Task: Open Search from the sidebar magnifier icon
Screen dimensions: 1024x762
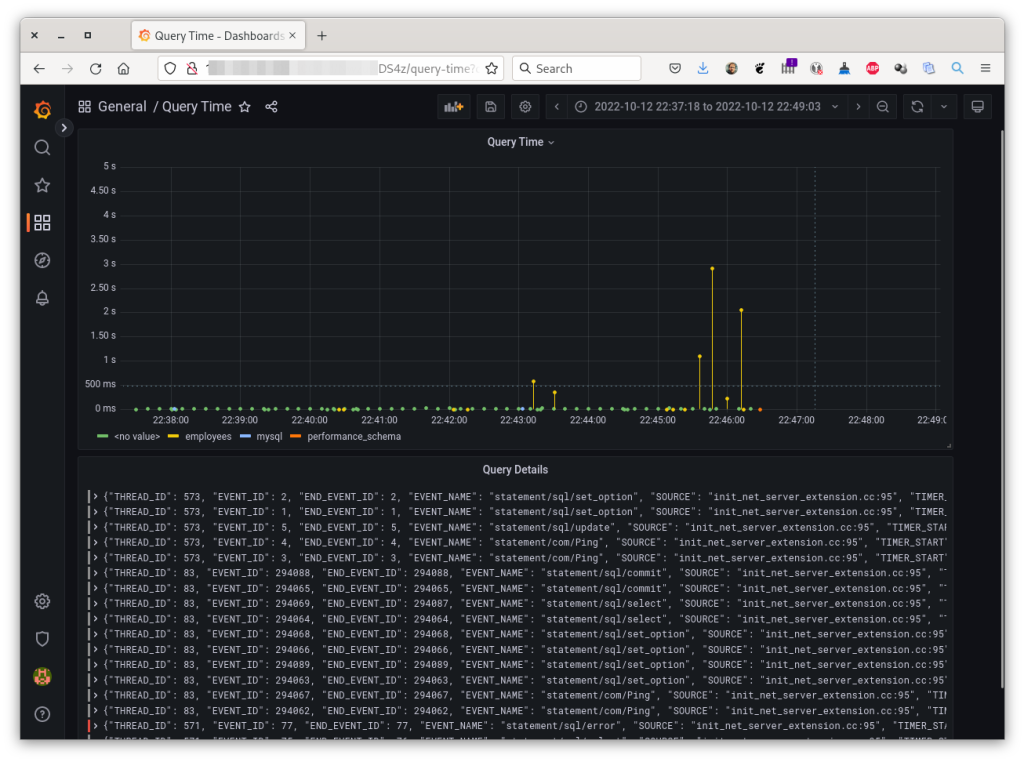Action: click(42, 147)
